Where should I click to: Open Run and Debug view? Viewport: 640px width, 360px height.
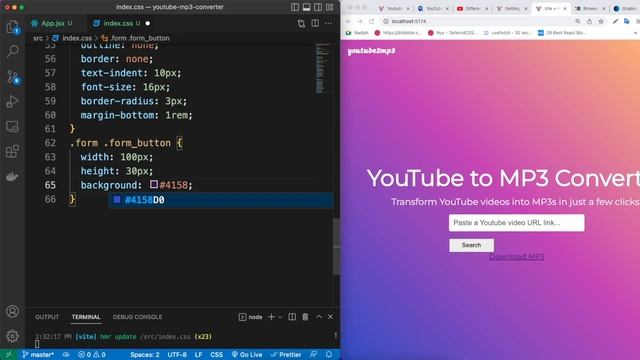pyautogui.click(x=13, y=101)
